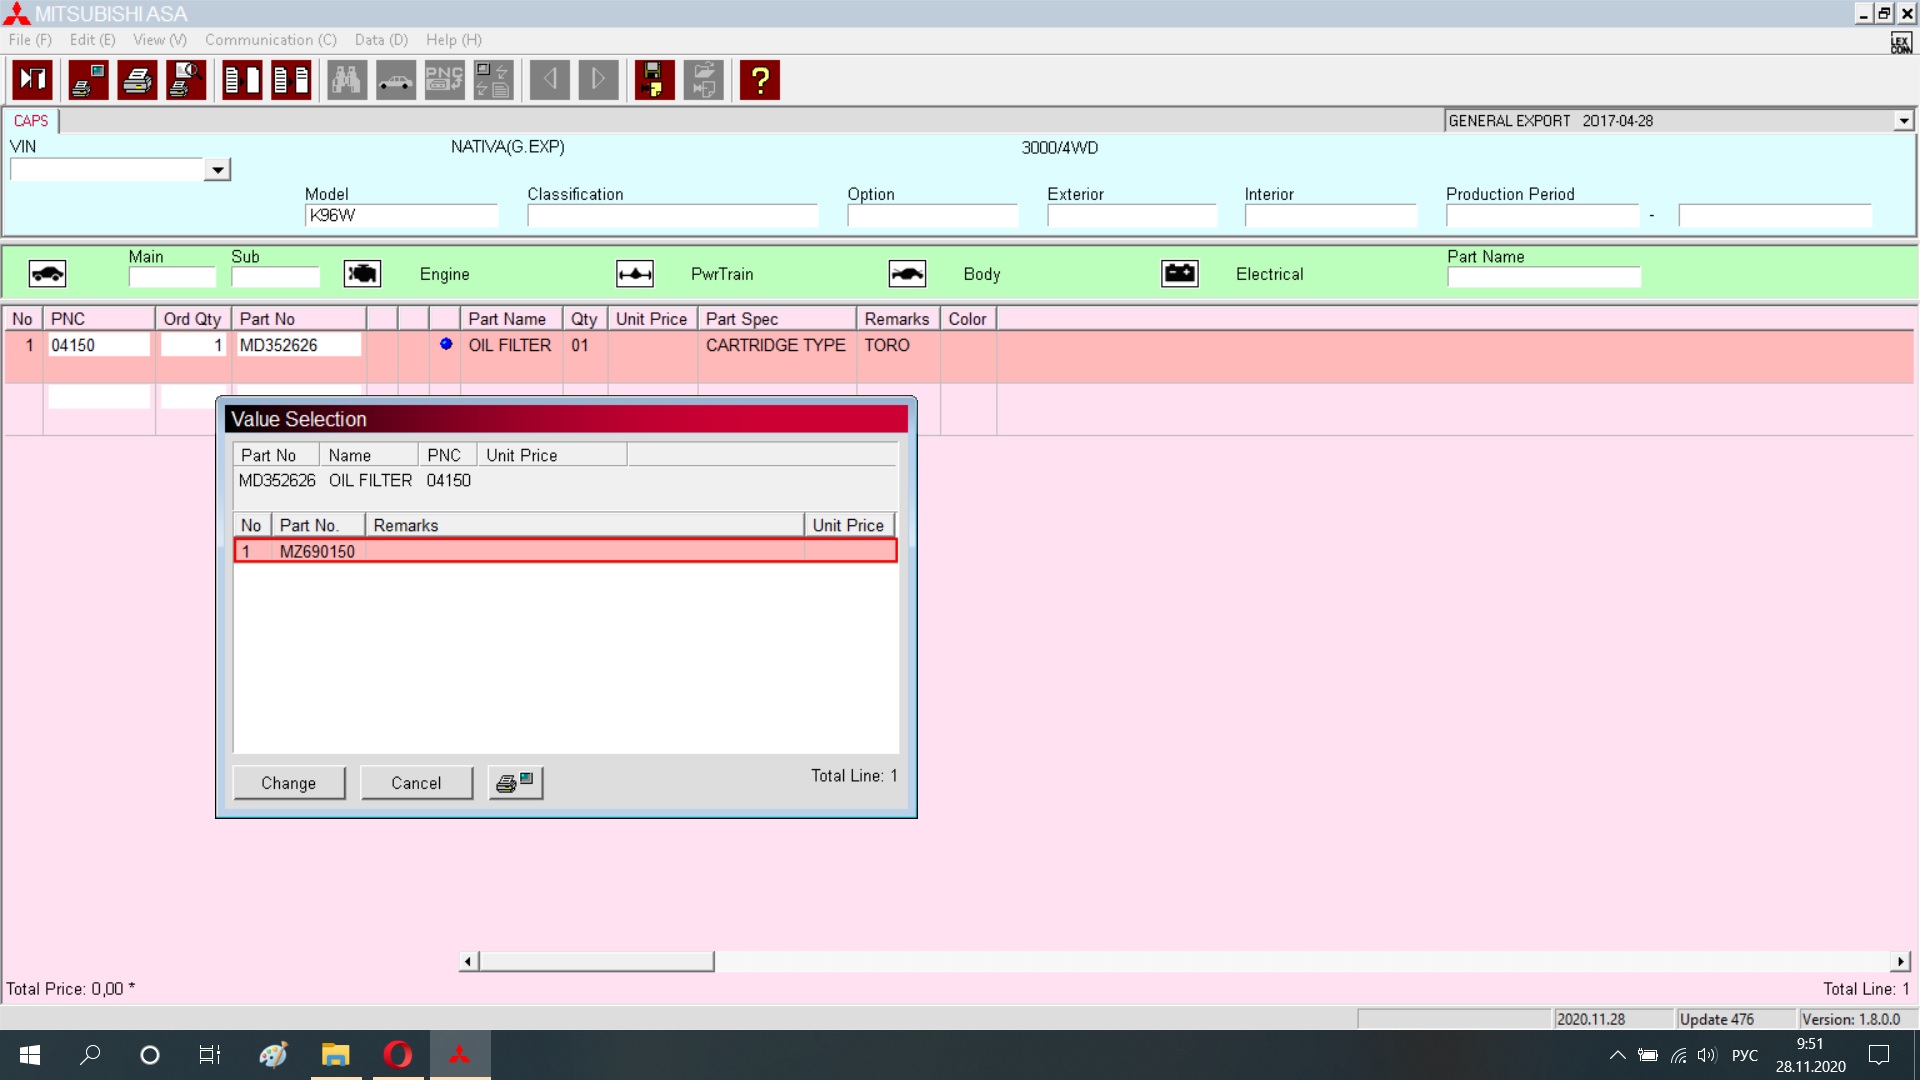Select the Electrical group icon
The height and width of the screenshot is (1080, 1920).
(x=1180, y=274)
